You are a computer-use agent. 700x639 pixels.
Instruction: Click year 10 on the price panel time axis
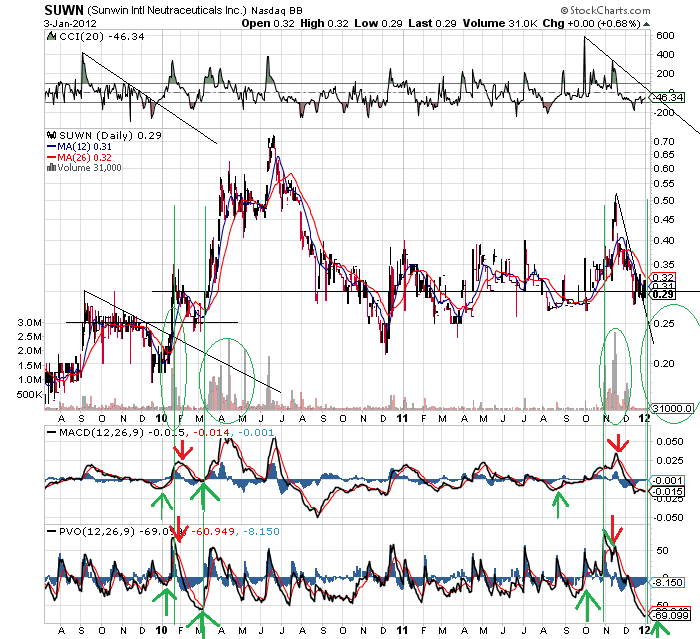point(162,418)
